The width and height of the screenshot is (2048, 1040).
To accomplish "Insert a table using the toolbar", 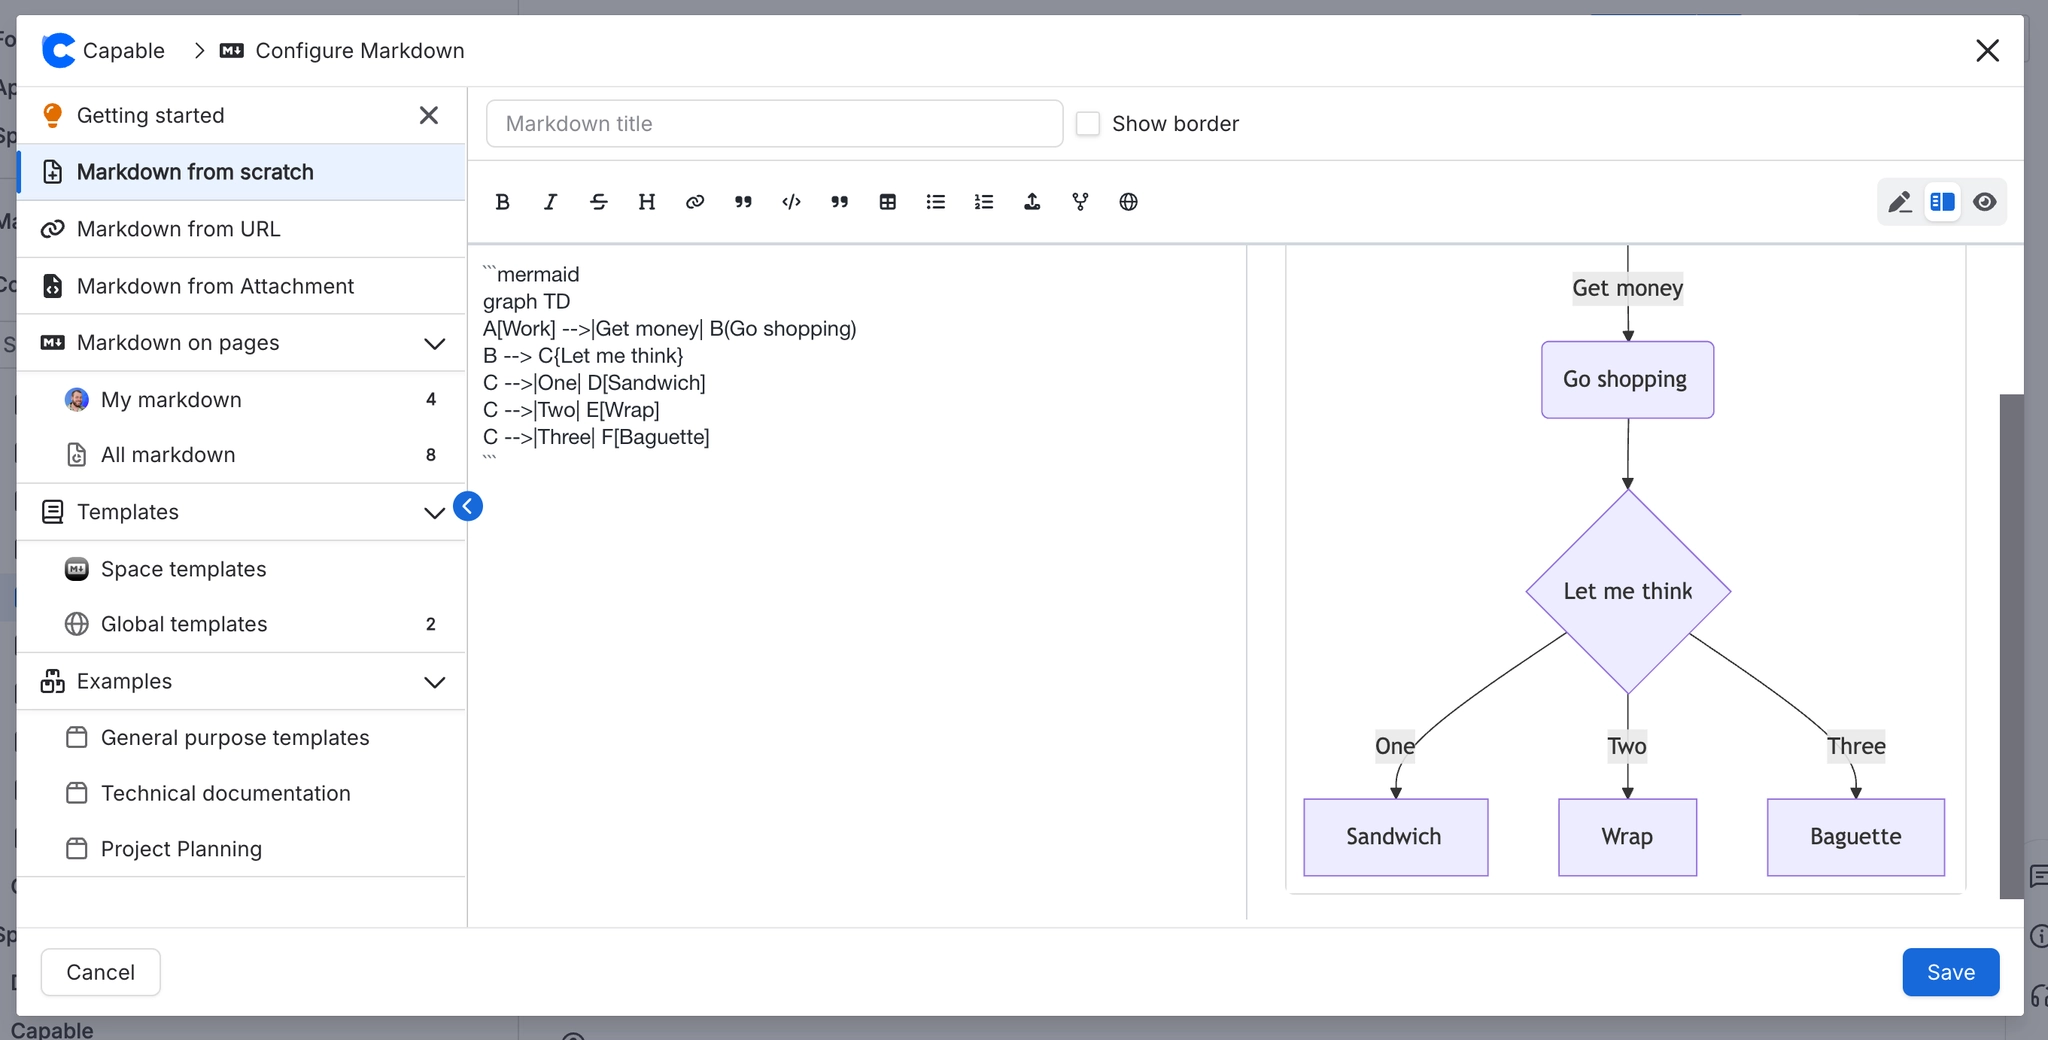I will click(887, 202).
